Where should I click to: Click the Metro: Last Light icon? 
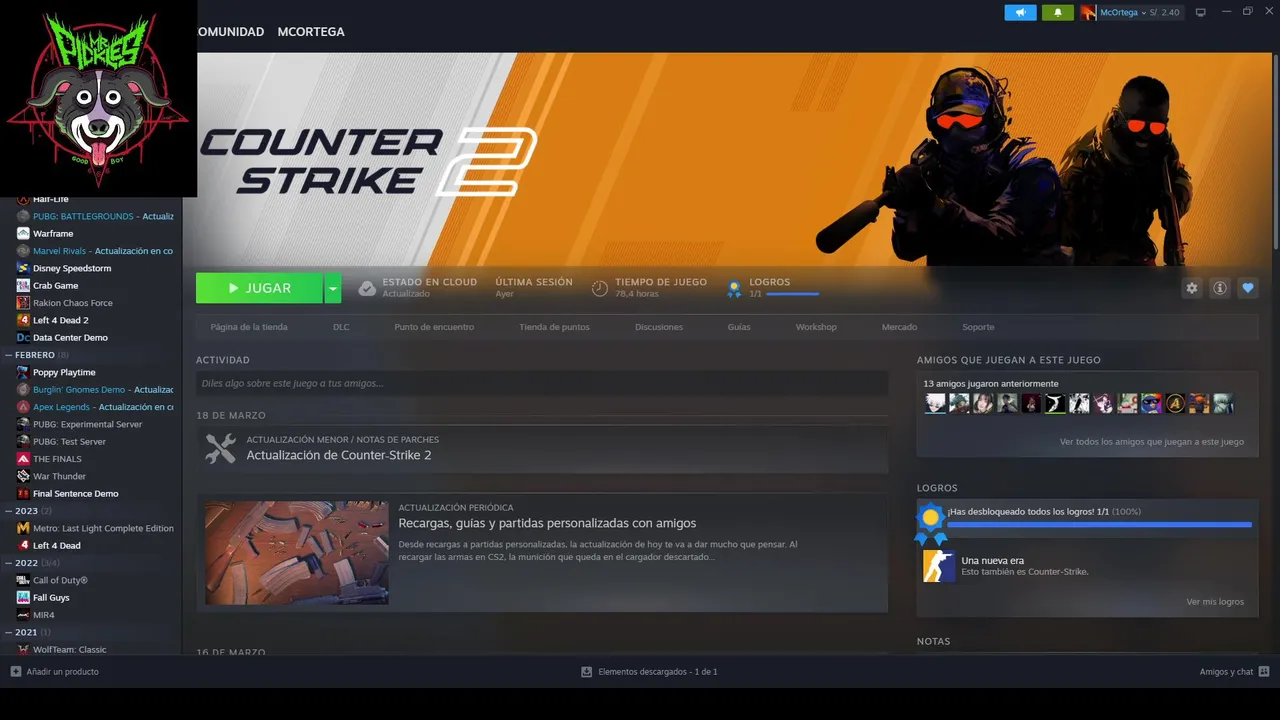point(23,528)
